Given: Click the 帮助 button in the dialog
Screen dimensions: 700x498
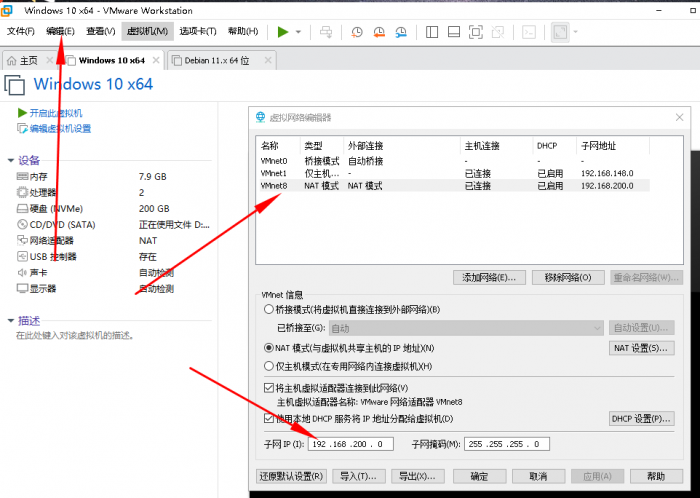Looking at the screenshot, I should tap(656, 476).
